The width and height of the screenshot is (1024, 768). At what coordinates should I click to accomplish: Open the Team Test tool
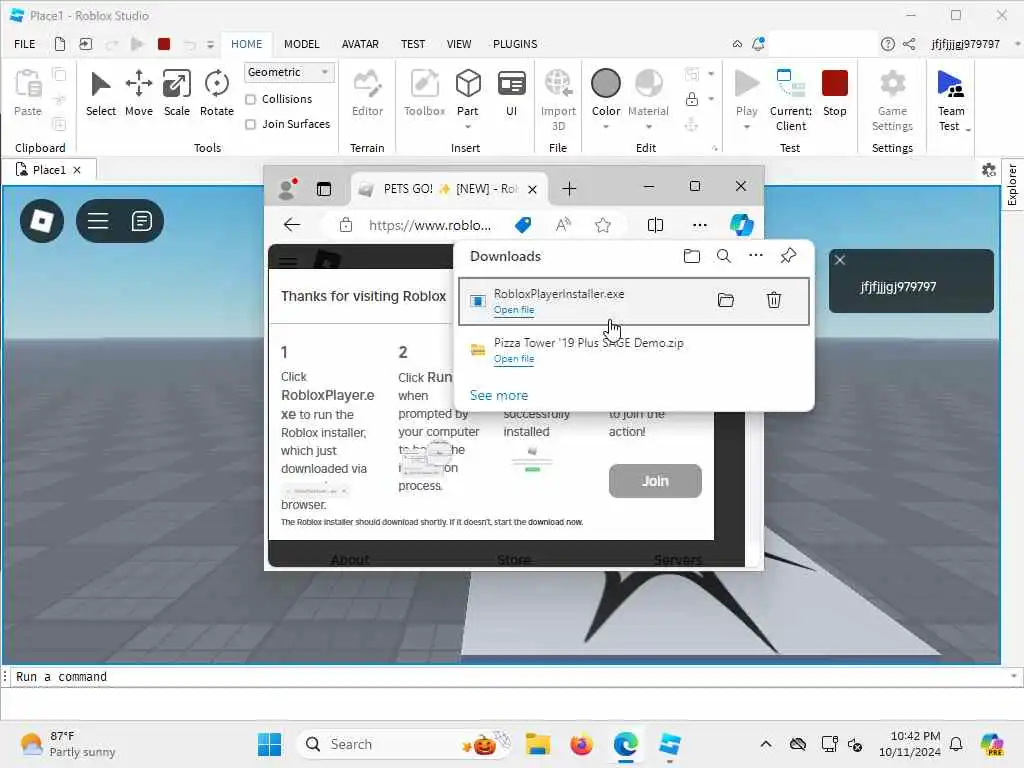950,99
